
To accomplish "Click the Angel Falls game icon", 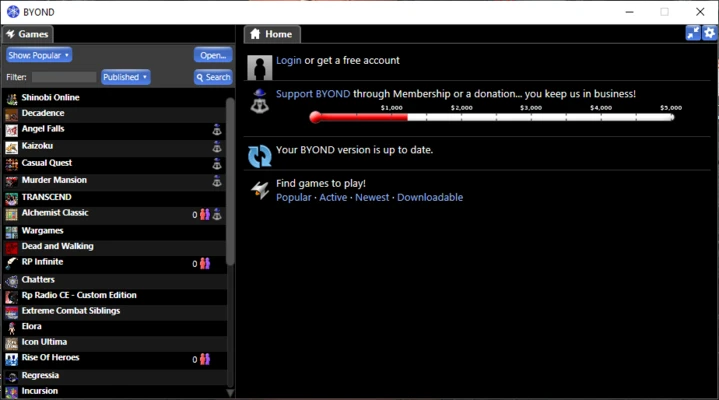I will pyautogui.click(x=12, y=130).
